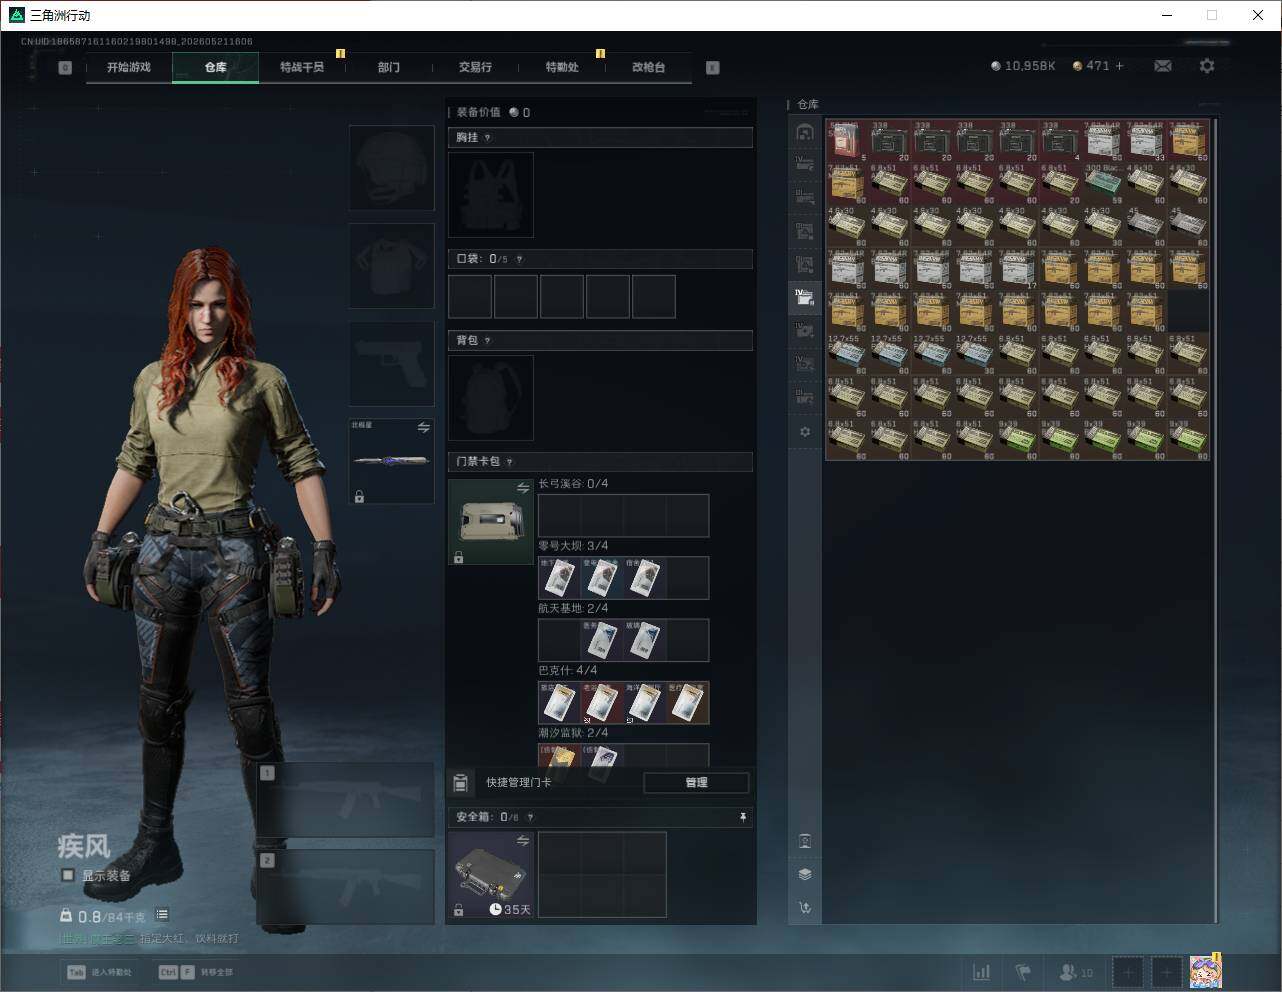1282x992 pixels.
Task: Select the red item in the first warehouse cell
Action: [x=846, y=140]
